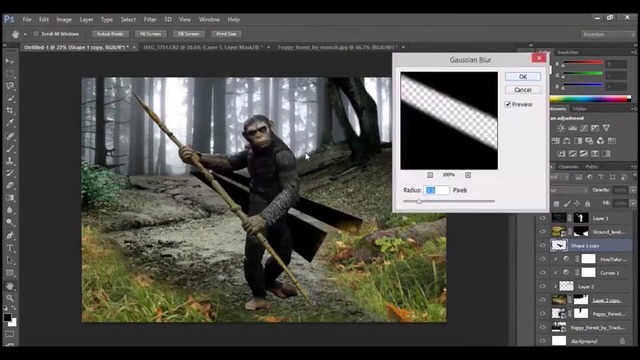
Task: Open the Filter menu
Action: pyautogui.click(x=150, y=20)
